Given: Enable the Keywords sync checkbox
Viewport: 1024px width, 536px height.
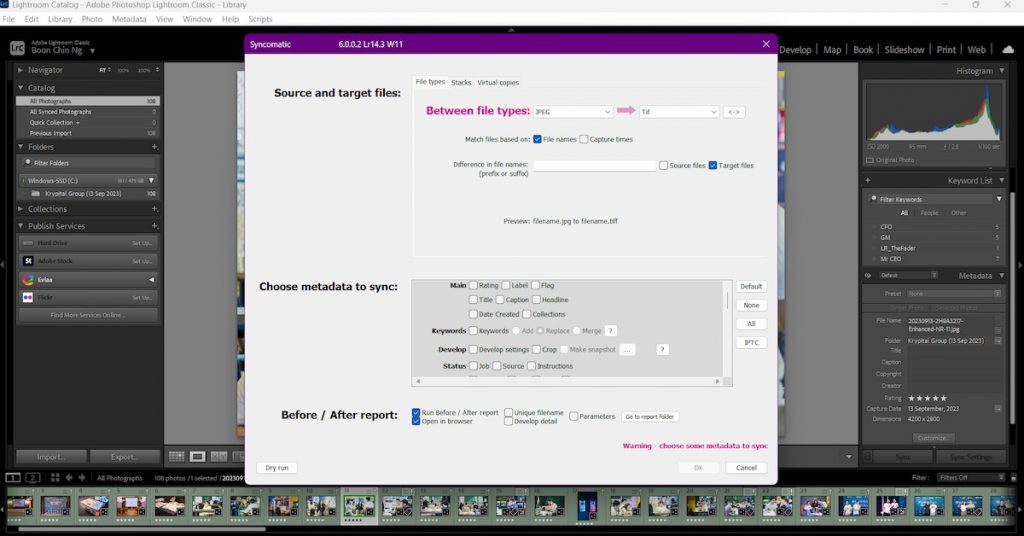Looking at the screenshot, I should (x=473, y=331).
